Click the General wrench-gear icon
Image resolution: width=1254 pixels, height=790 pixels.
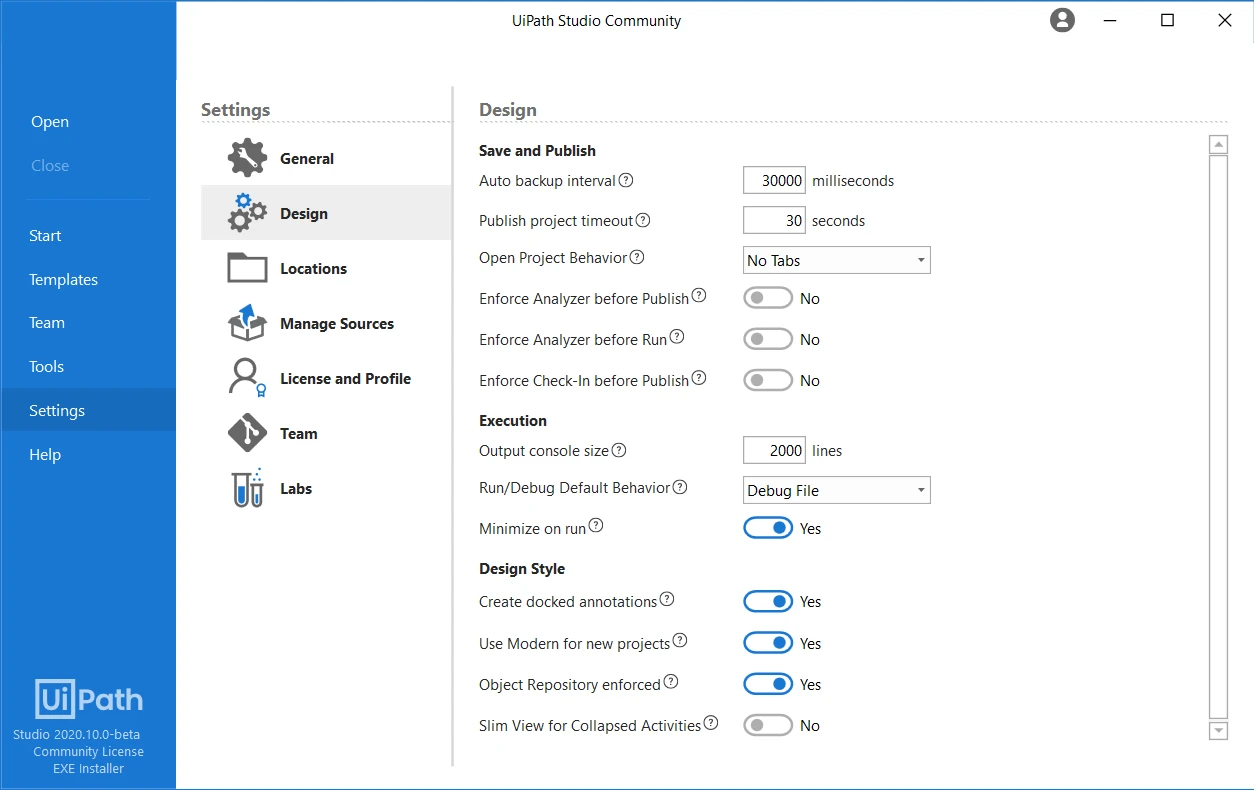pyautogui.click(x=247, y=158)
